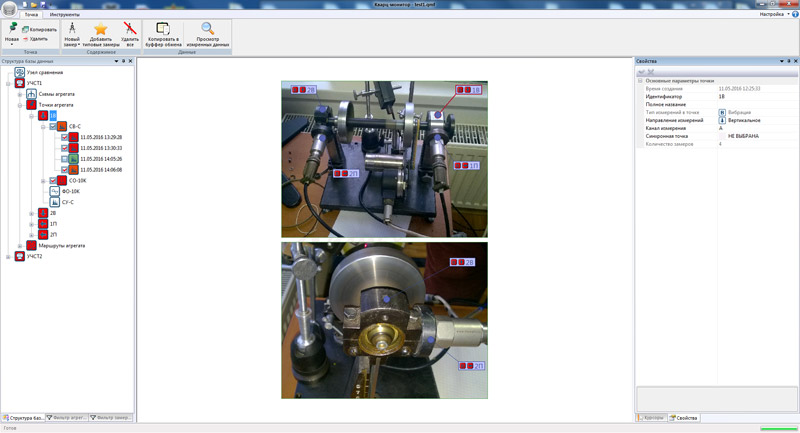Select the Узел сравнения tree node
Screen dimensions: 800x433
tap(45, 72)
